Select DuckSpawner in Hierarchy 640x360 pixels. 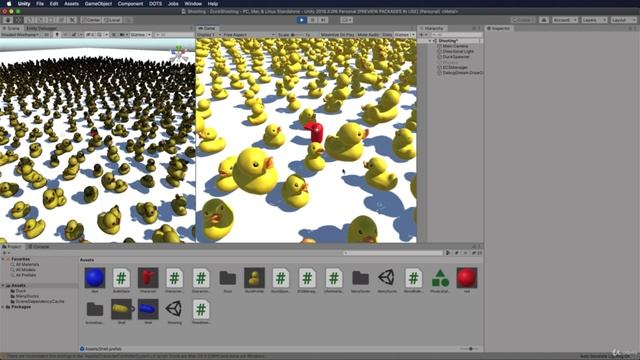(x=456, y=57)
